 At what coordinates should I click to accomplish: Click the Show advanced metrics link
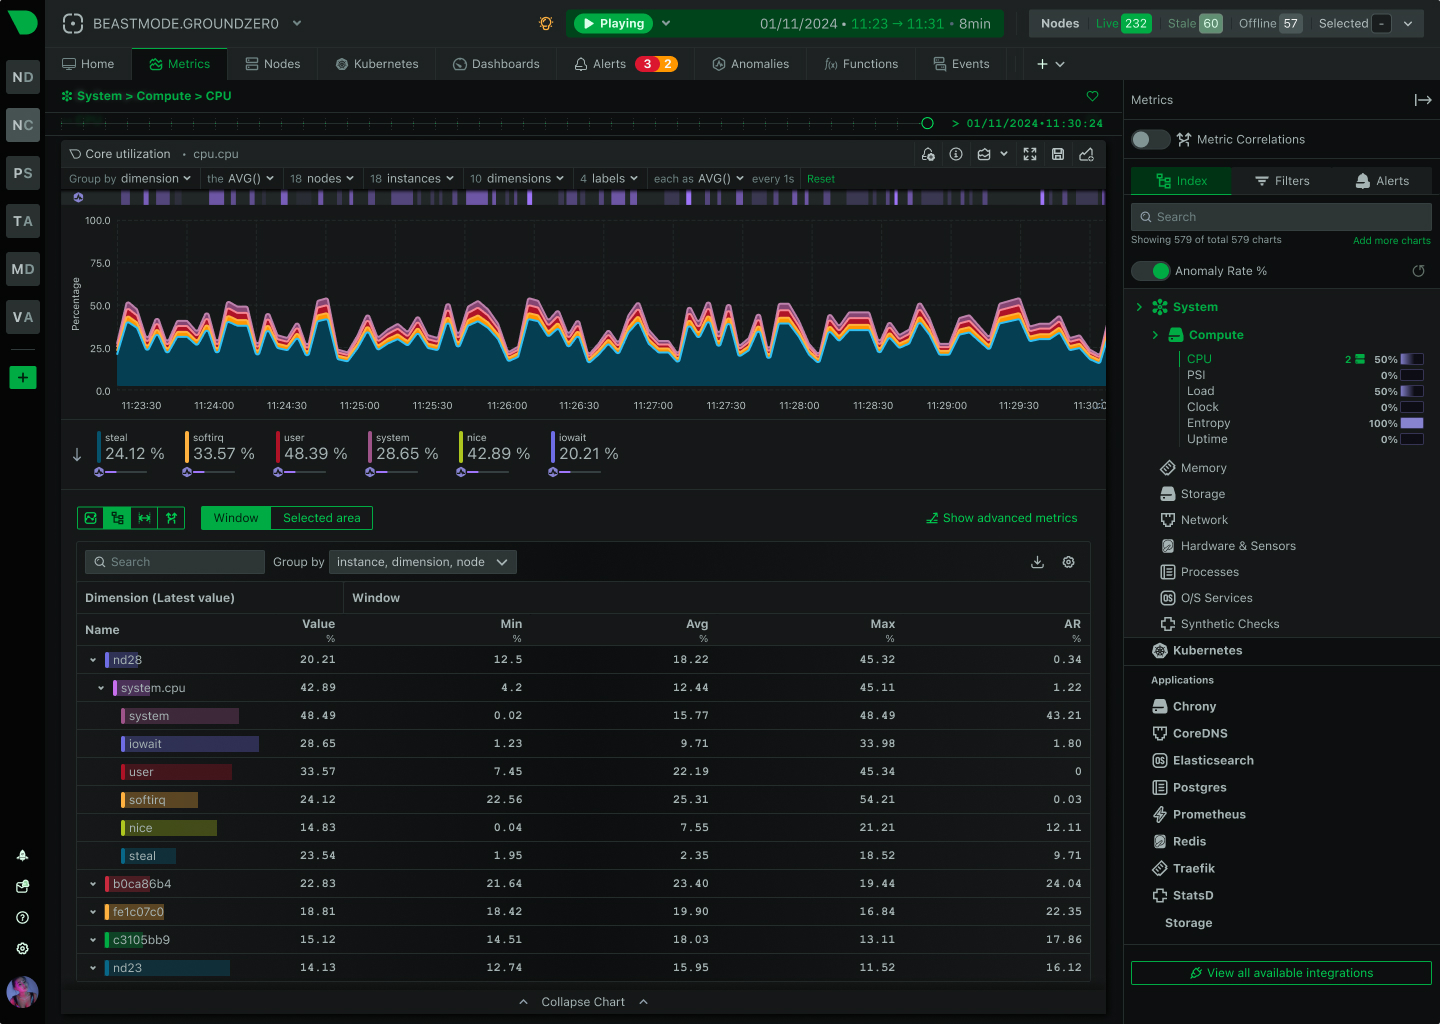(x=1001, y=518)
